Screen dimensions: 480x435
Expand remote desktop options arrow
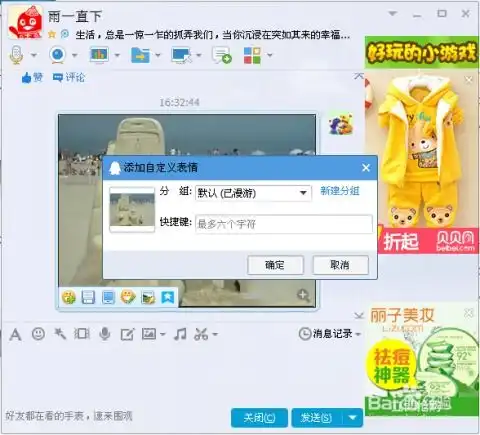coord(199,55)
